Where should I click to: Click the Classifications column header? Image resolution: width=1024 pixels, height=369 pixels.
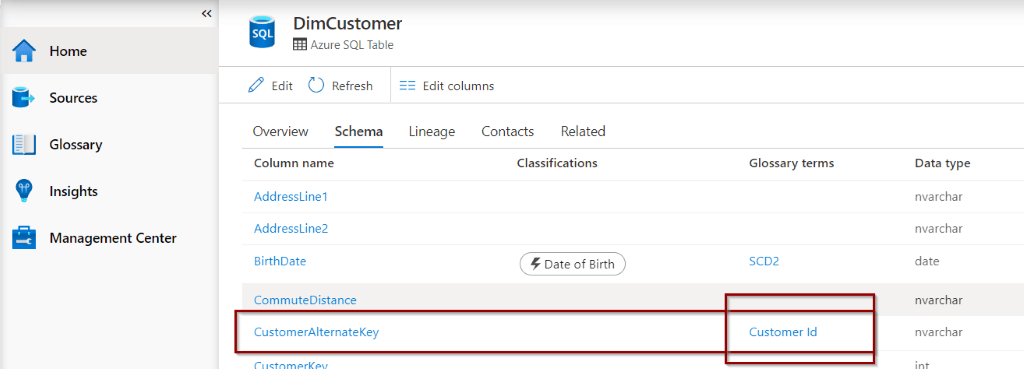(557, 163)
